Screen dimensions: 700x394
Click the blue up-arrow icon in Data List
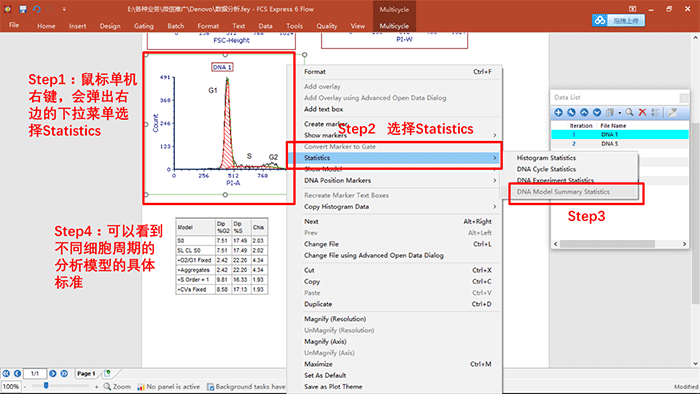coord(584,112)
